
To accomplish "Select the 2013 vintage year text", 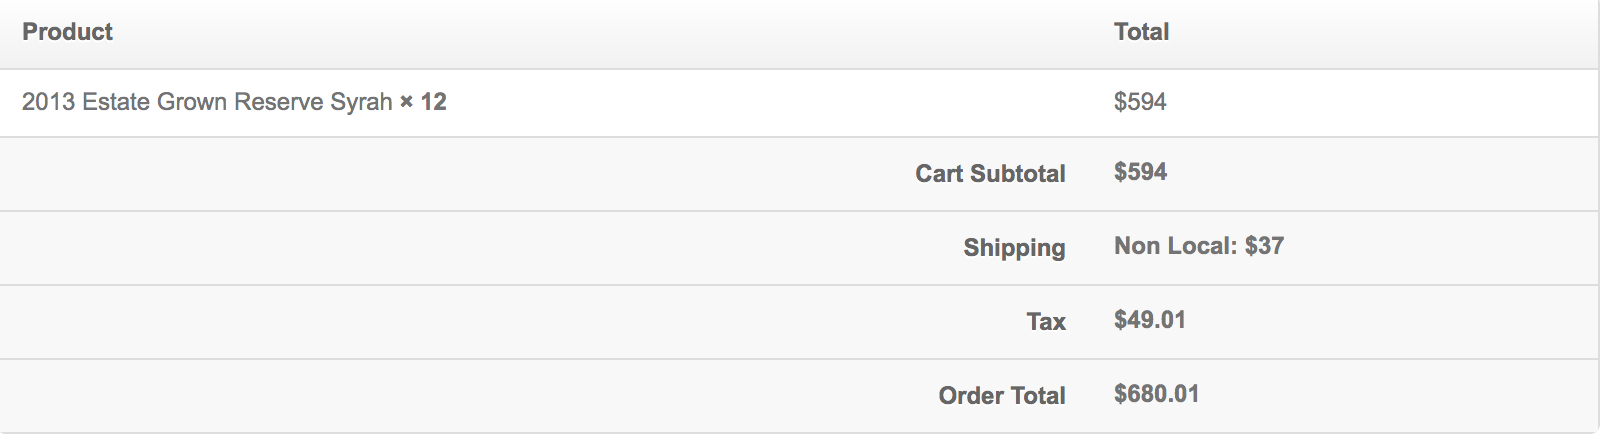I will click(x=48, y=102).
